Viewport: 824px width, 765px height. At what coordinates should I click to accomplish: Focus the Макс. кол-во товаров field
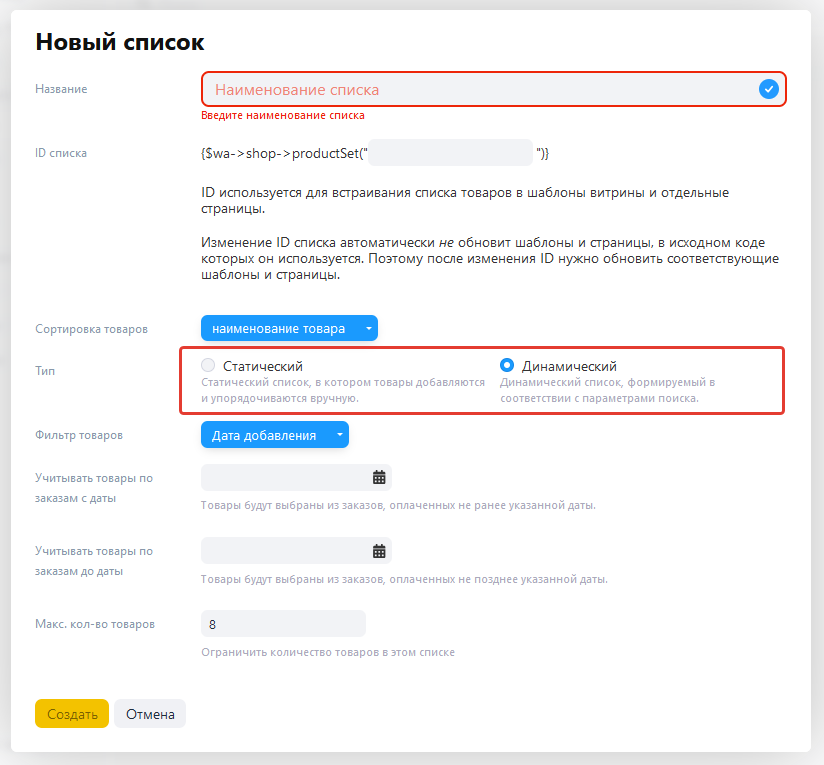[x=283, y=624]
